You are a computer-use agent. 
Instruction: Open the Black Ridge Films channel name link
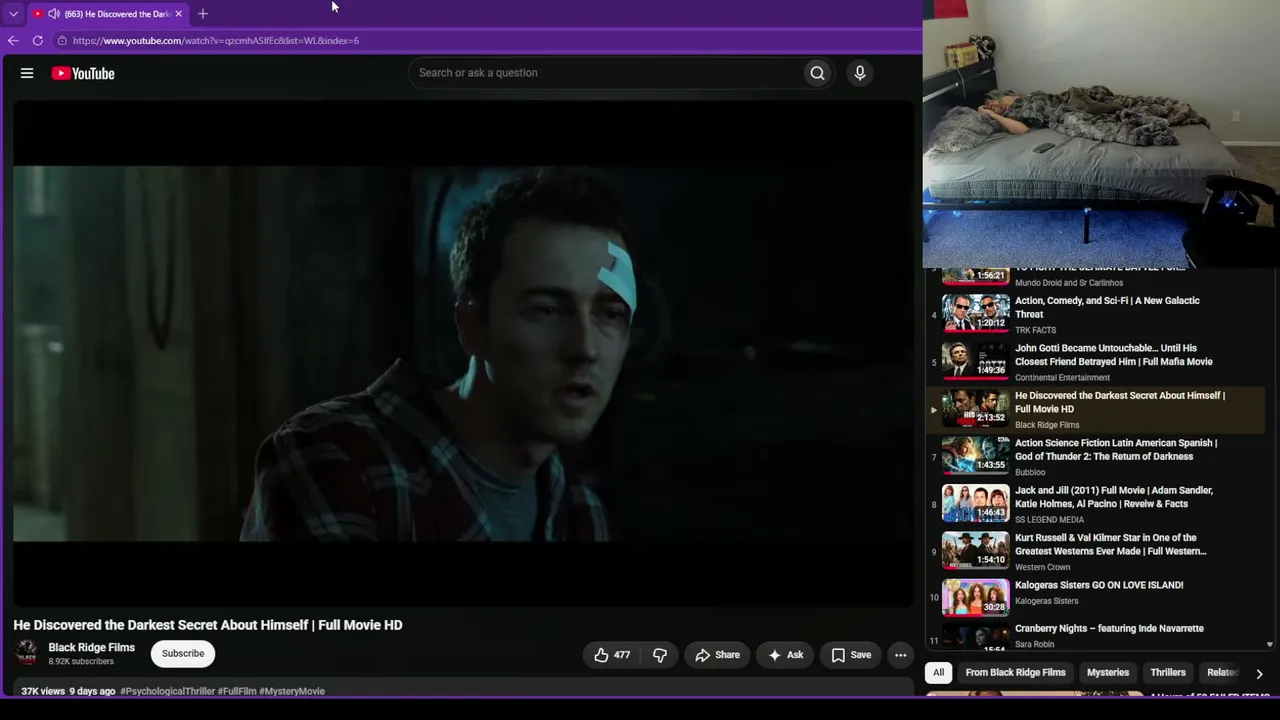point(92,648)
